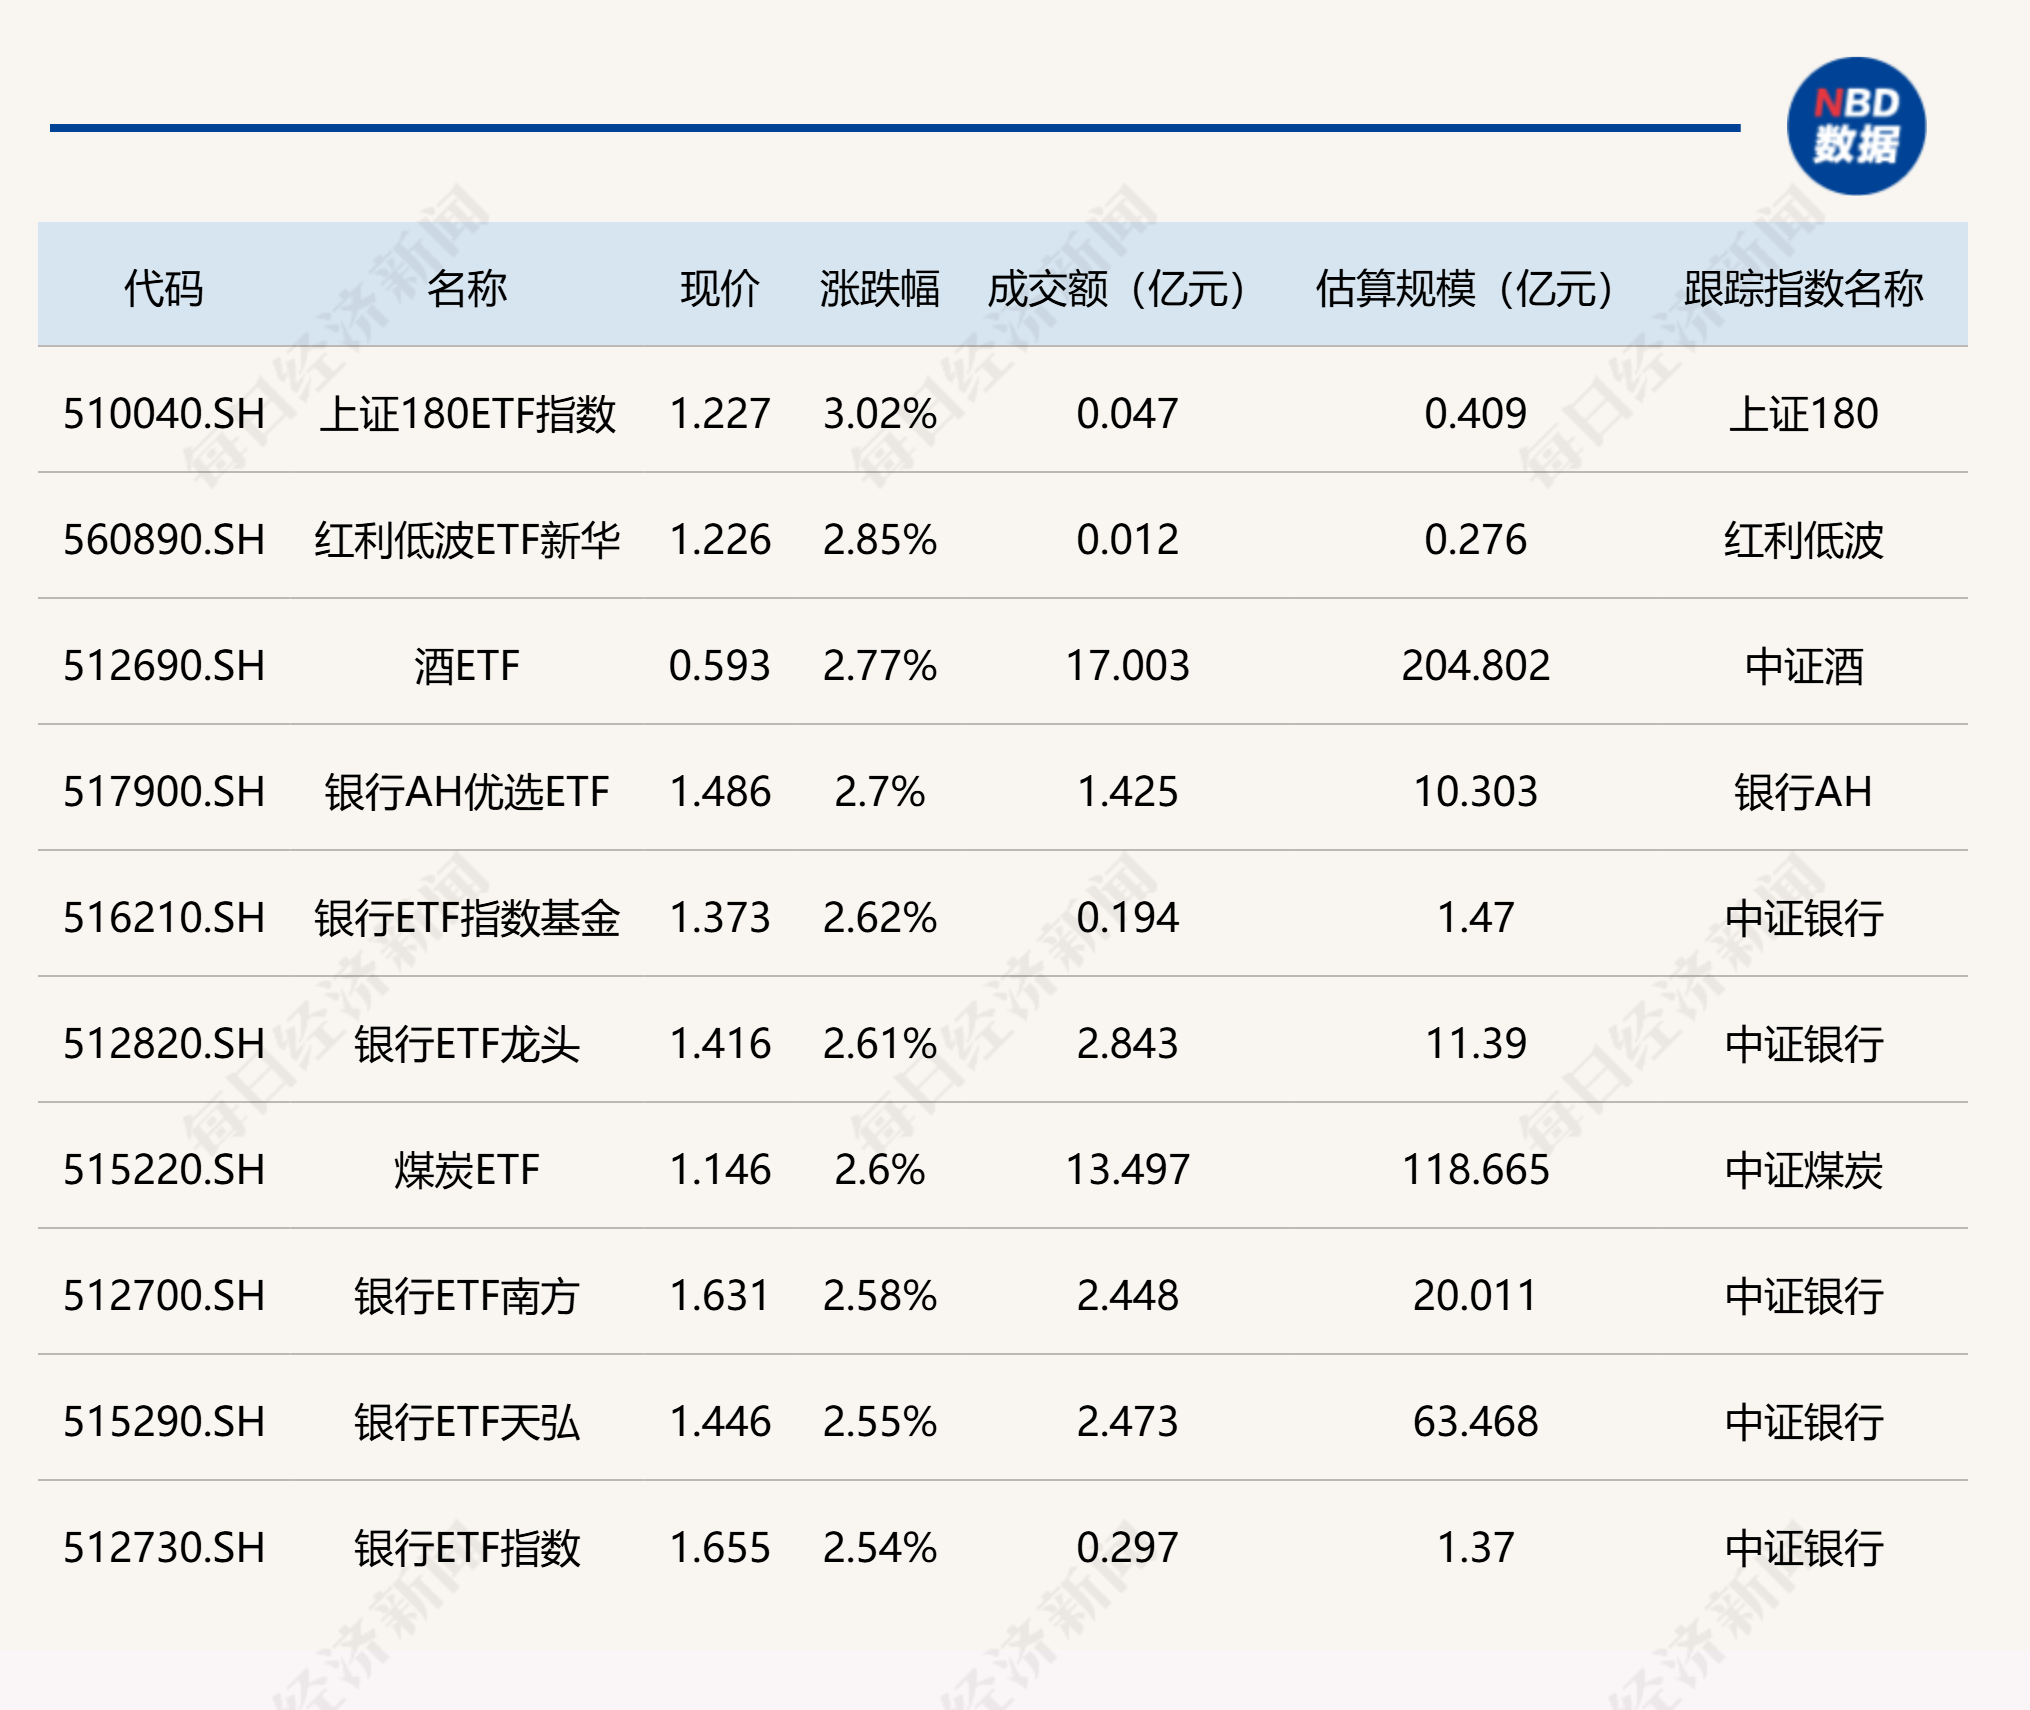The image size is (2030, 1710).
Task: Click the 银行ETF指数 name in last row
Action: (x=467, y=1548)
